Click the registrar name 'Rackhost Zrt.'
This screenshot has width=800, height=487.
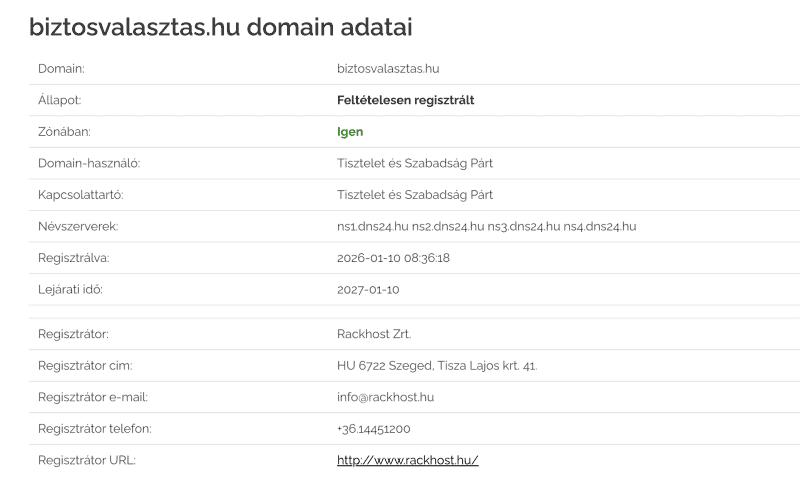373,333
